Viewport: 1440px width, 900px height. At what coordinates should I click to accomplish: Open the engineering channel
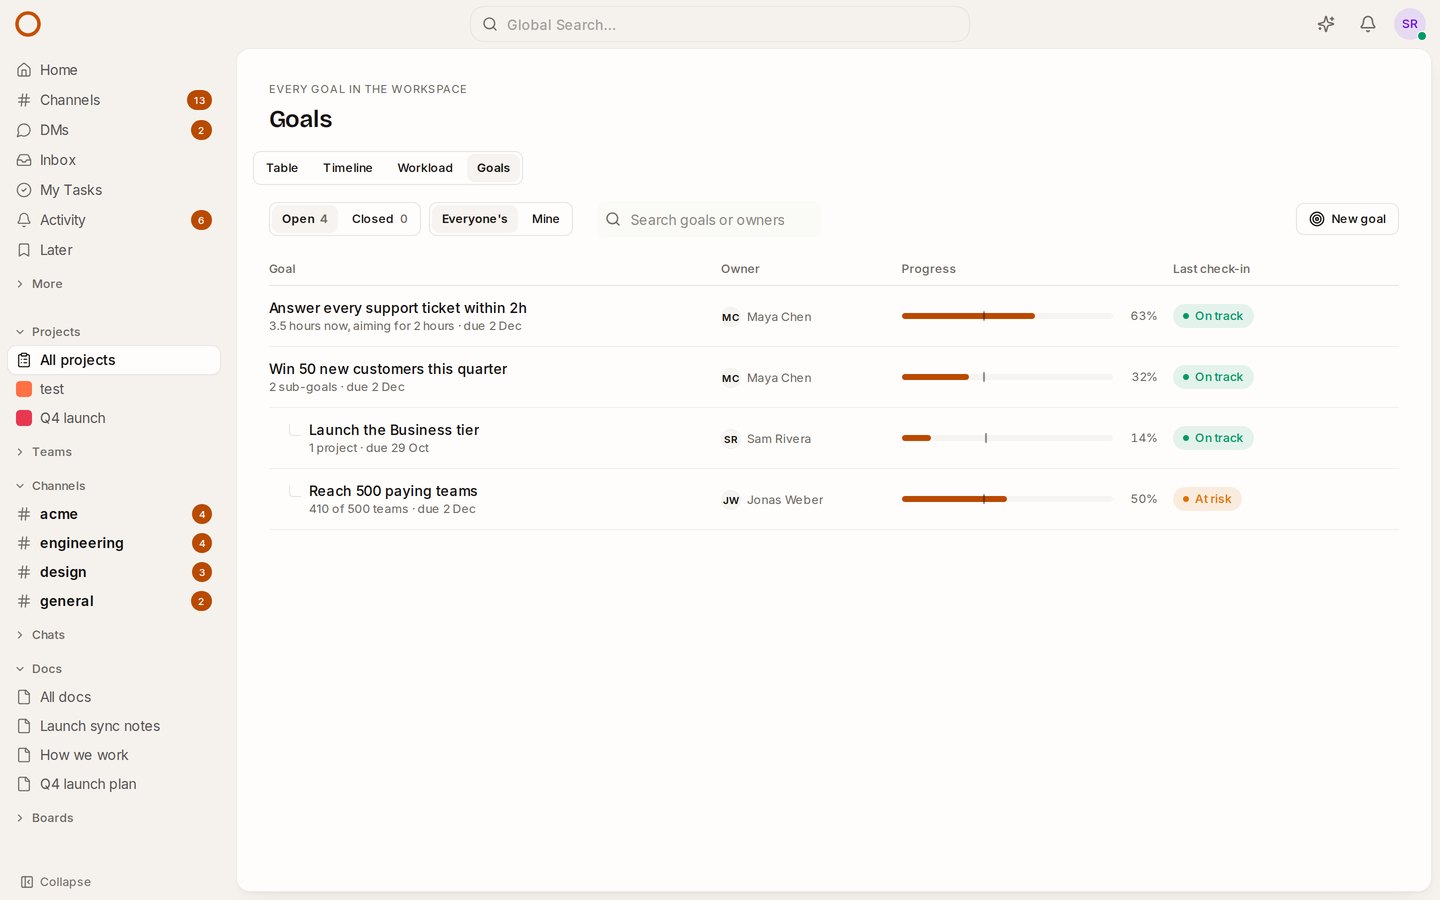[x=114, y=543]
